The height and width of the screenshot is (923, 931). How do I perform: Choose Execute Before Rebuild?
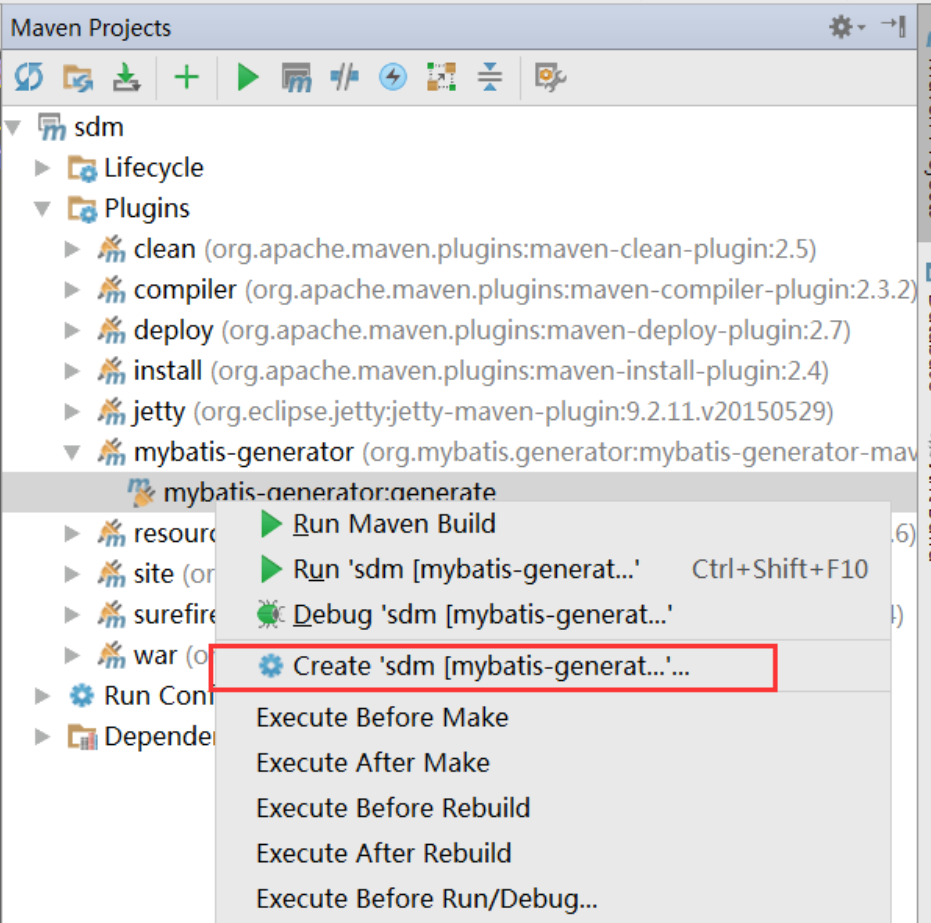pos(553,808)
